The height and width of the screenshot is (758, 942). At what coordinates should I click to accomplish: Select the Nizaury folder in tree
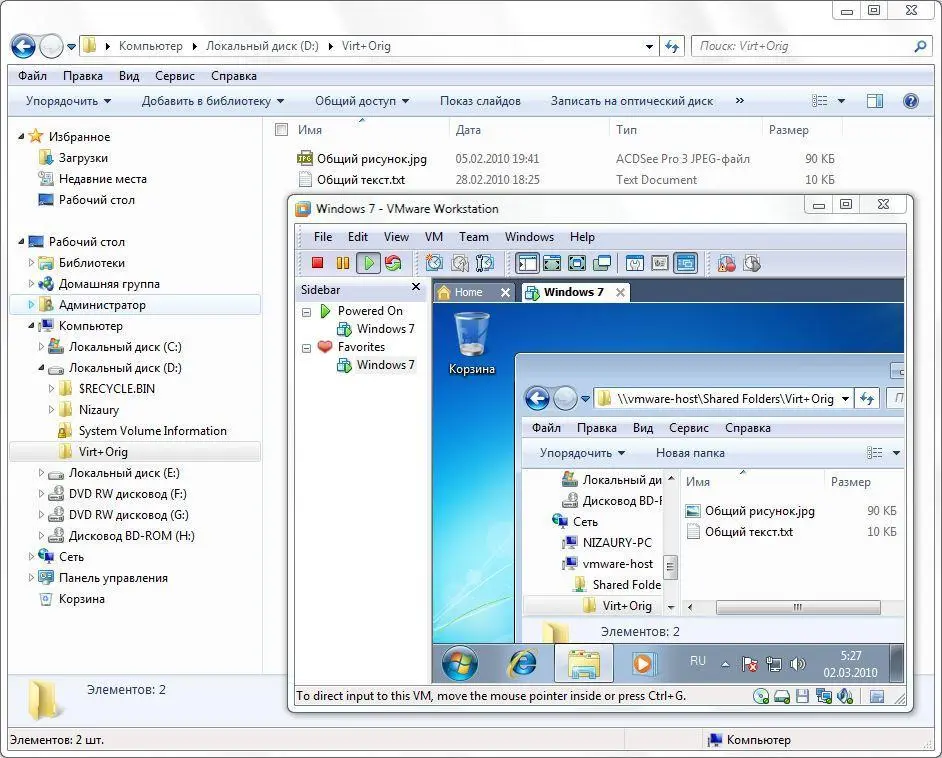tap(99, 410)
